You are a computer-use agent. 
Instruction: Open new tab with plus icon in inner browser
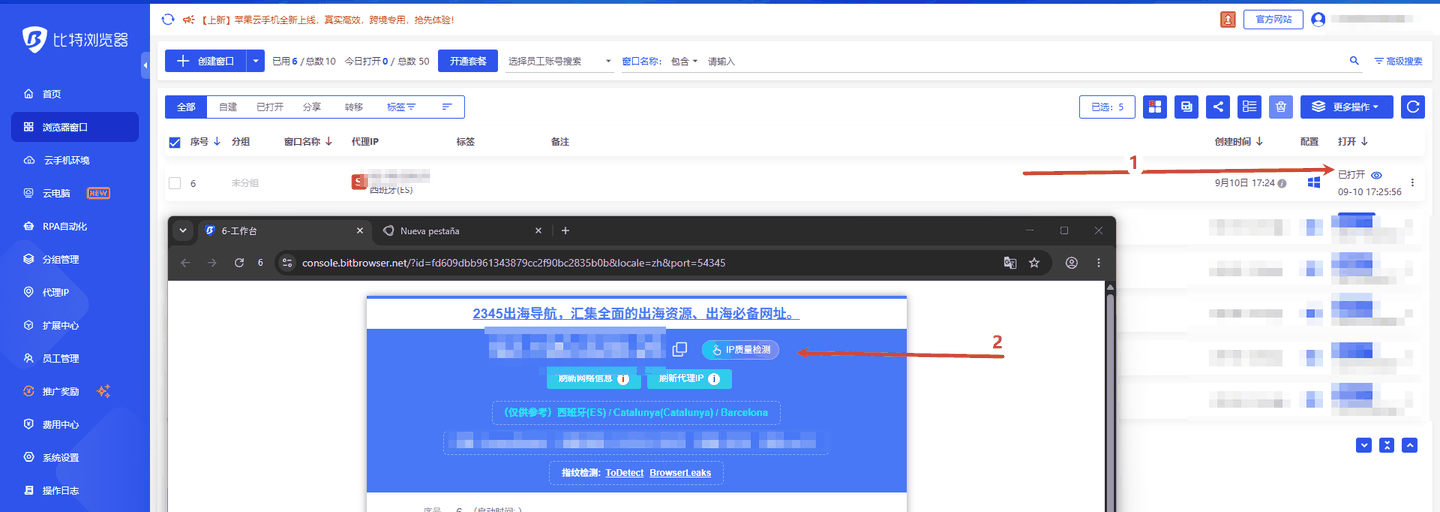565,231
